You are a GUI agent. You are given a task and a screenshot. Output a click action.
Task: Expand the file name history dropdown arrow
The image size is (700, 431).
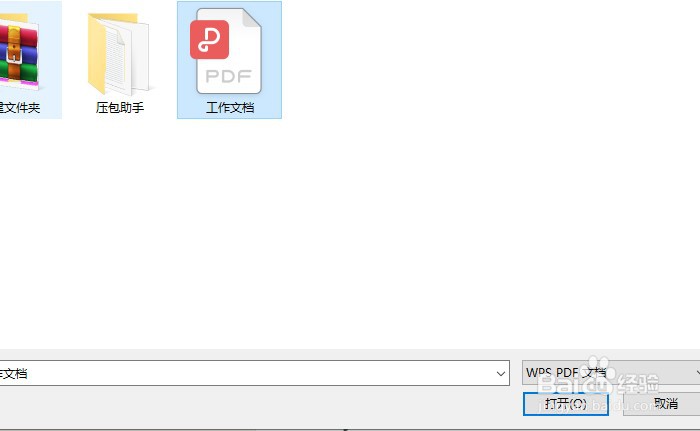coord(501,373)
